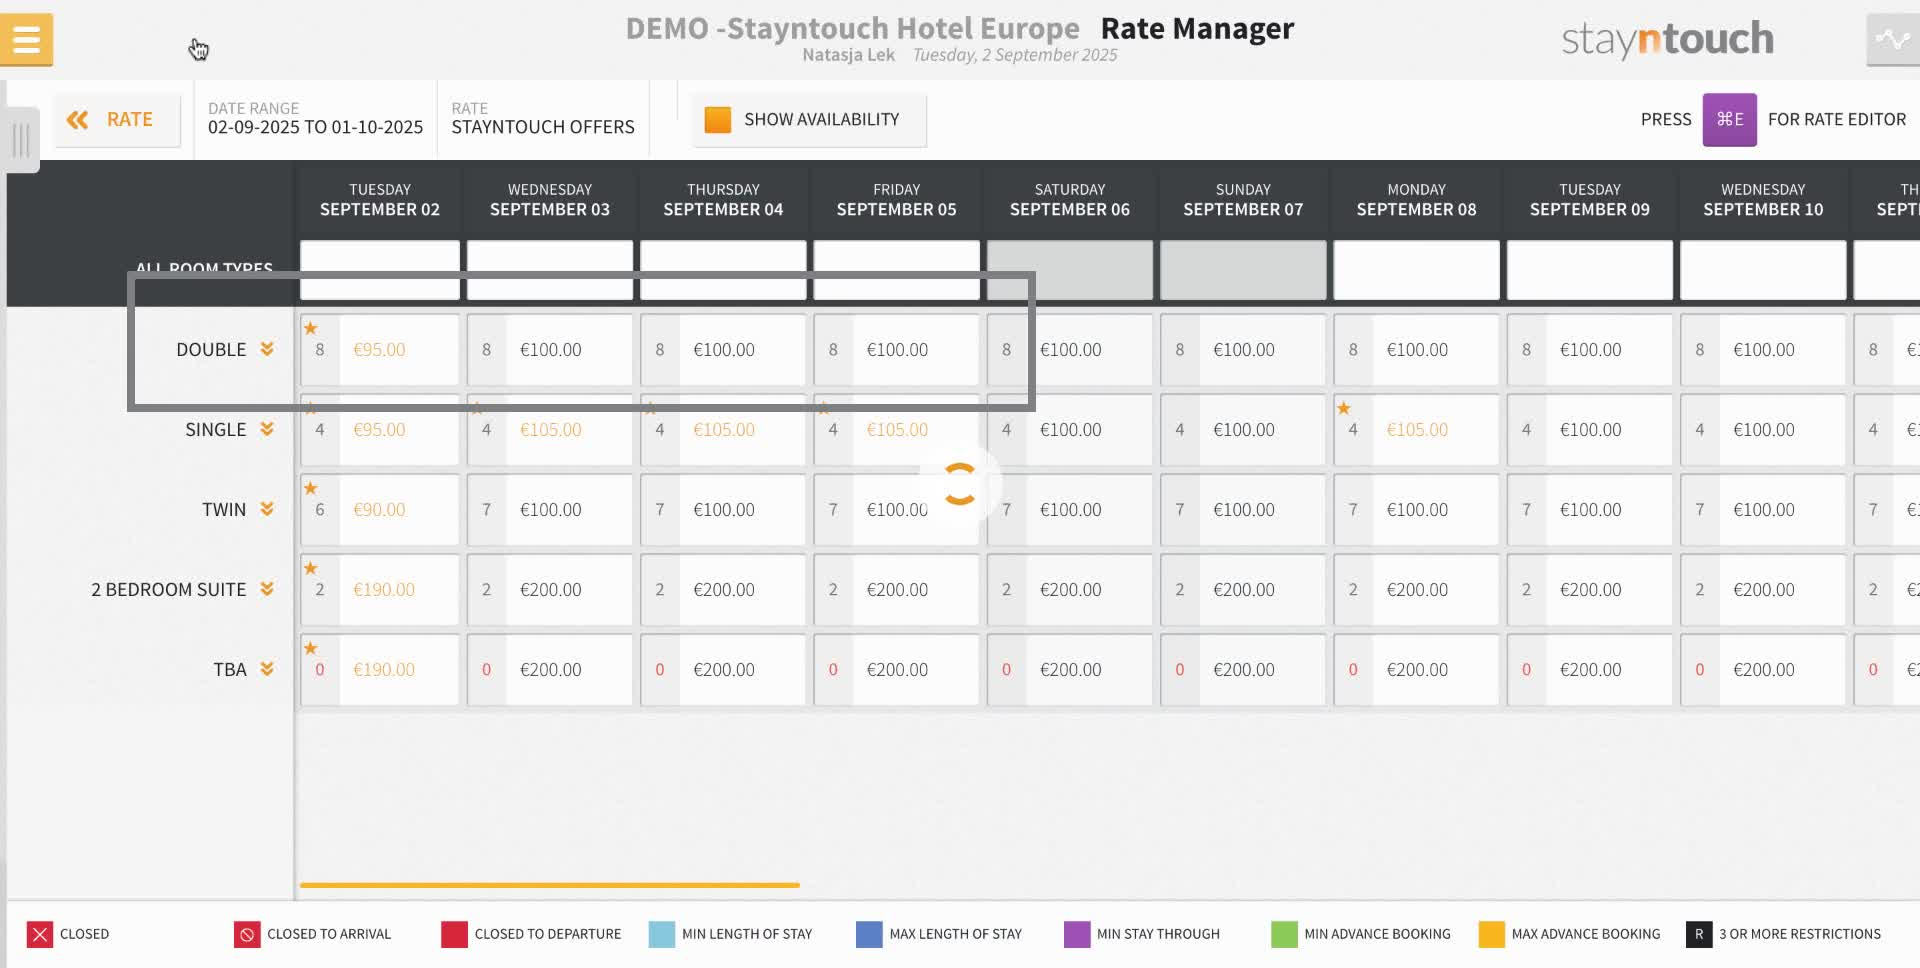Click the ⌘E rate editor shortcut button

tap(1729, 120)
